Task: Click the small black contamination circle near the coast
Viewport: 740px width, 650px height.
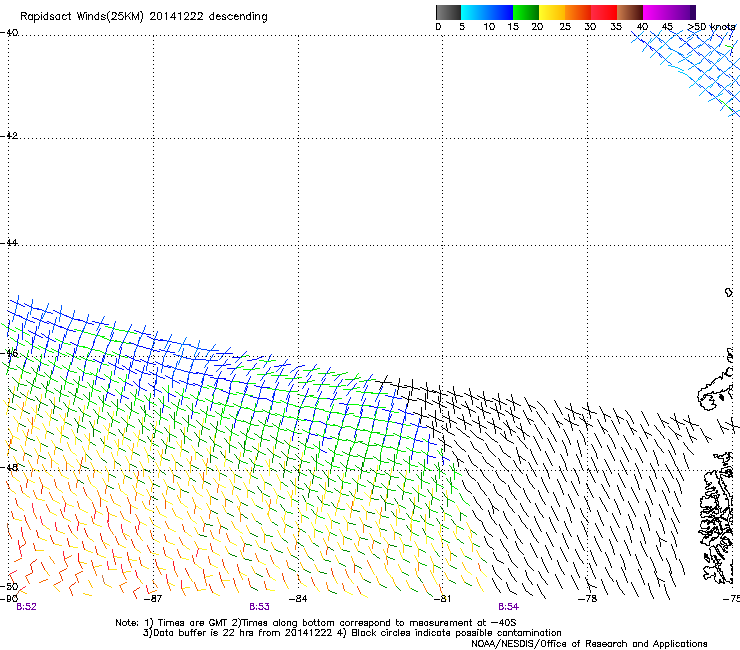Action: pos(729,292)
